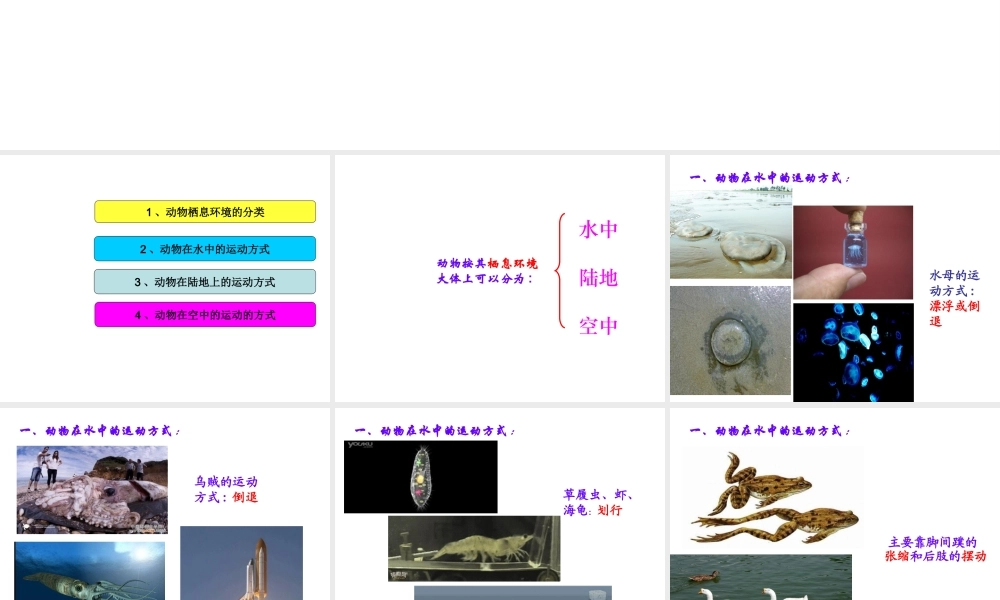This screenshot has width=1000, height=600.
Task: Click the paramecium slide heading 一、动物在水中的运动方式
Action: pyautogui.click(x=435, y=431)
